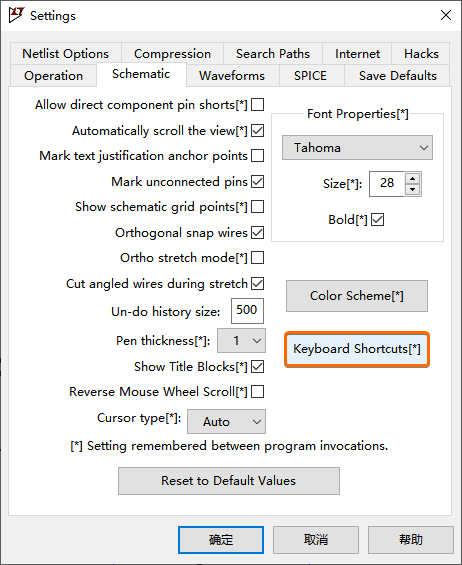462x565 pixels.
Task: Expand the Pen thickness dropdown
Action: point(241,341)
